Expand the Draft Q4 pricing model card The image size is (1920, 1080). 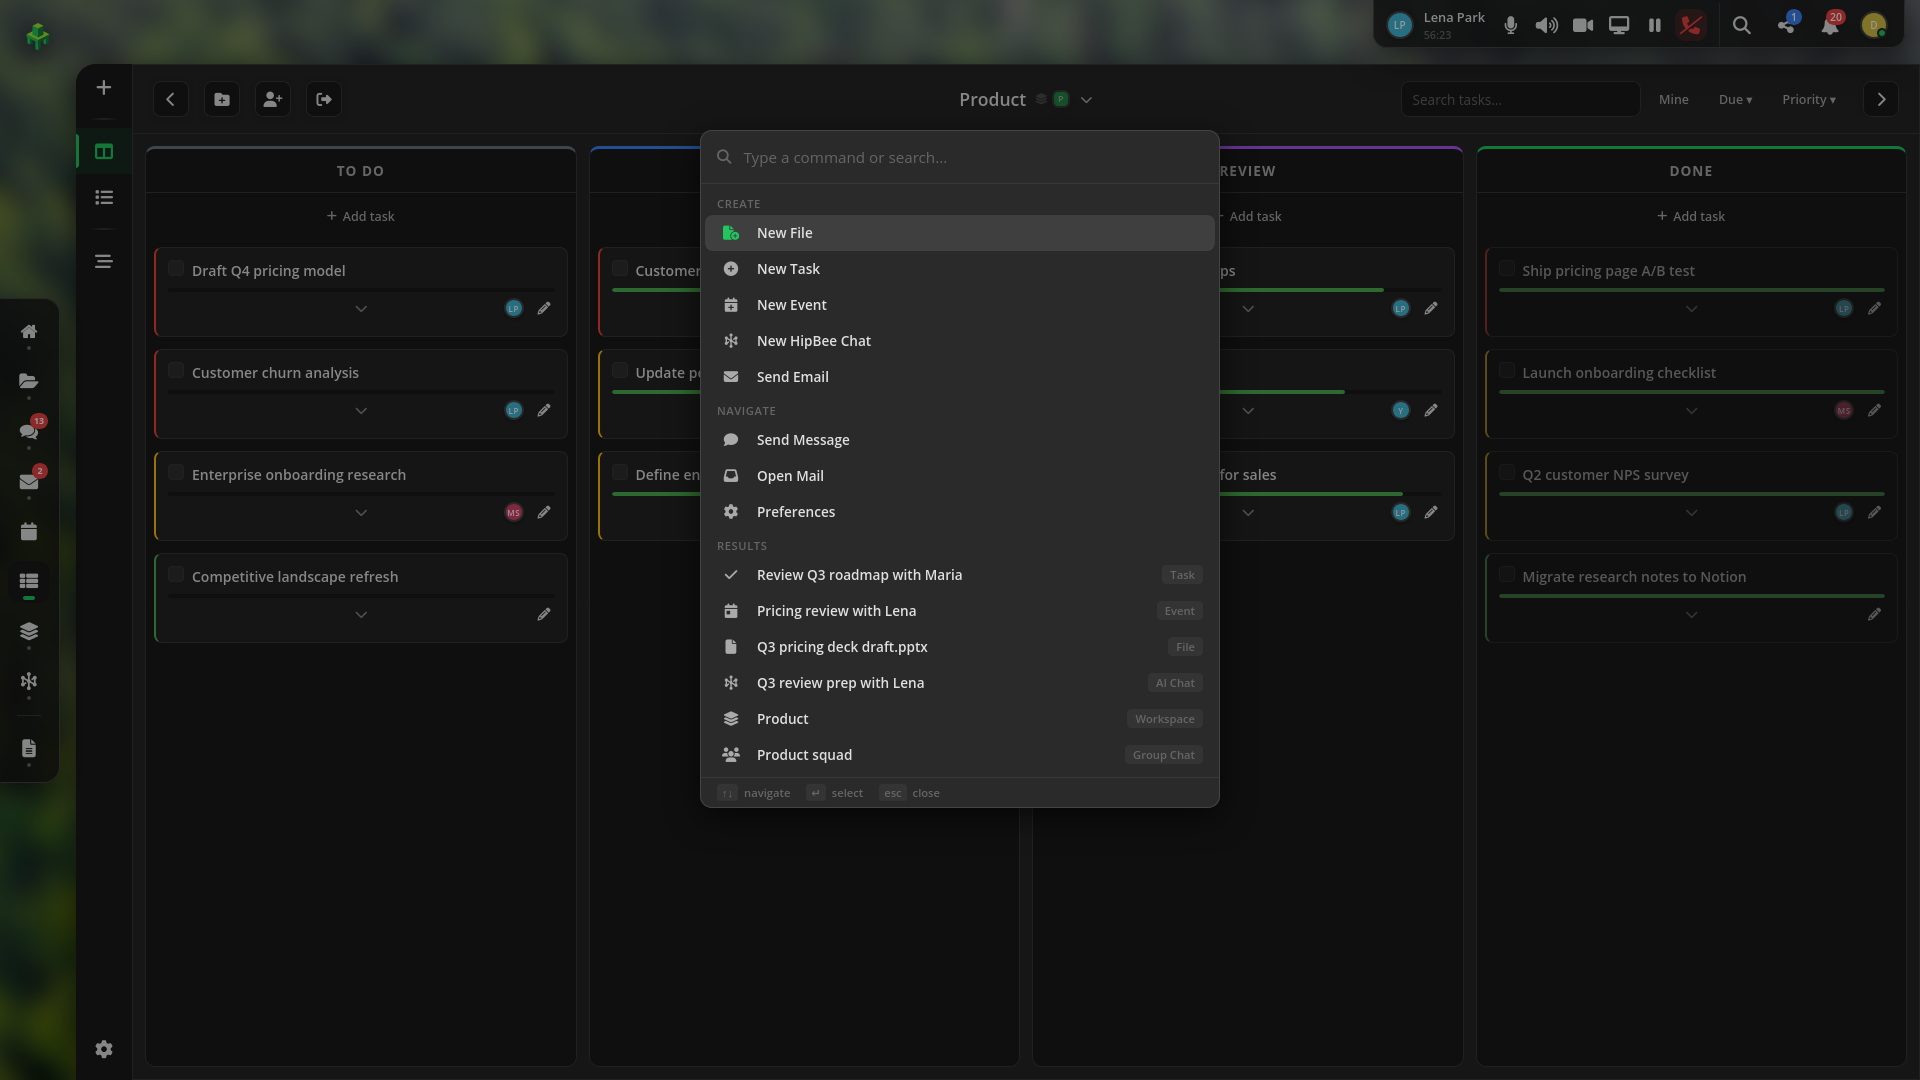pyautogui.click(x=361, y=309)
